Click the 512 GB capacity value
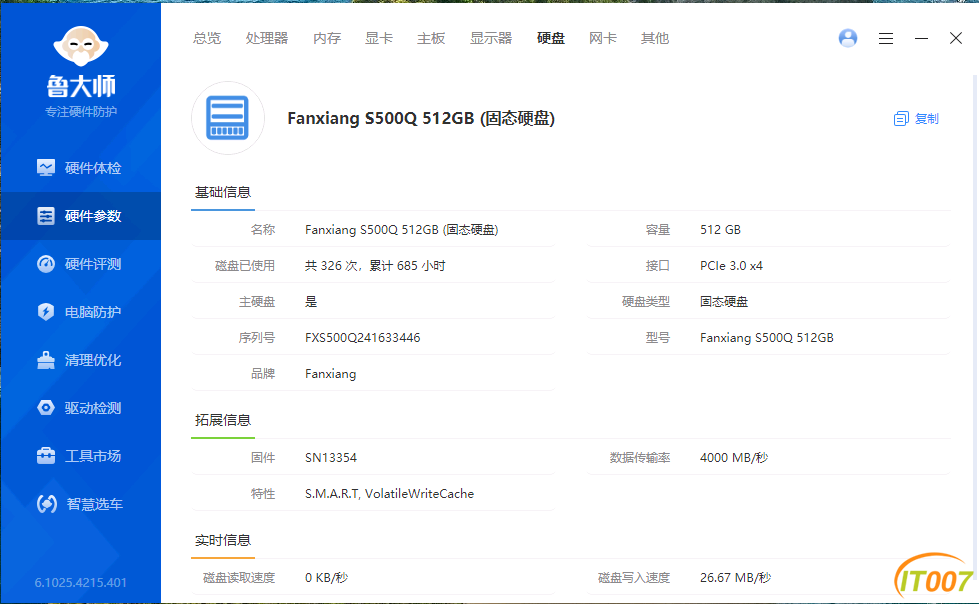This screenshot has width=979, height=604. click(720, 230)
